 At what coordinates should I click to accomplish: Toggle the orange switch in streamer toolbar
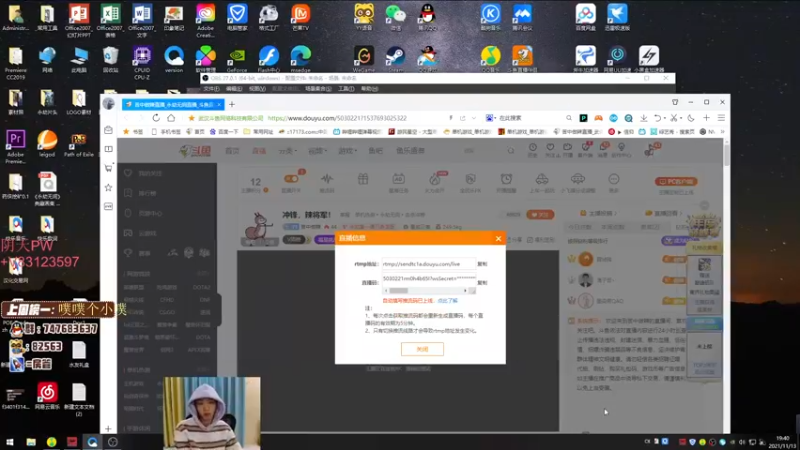291,179
